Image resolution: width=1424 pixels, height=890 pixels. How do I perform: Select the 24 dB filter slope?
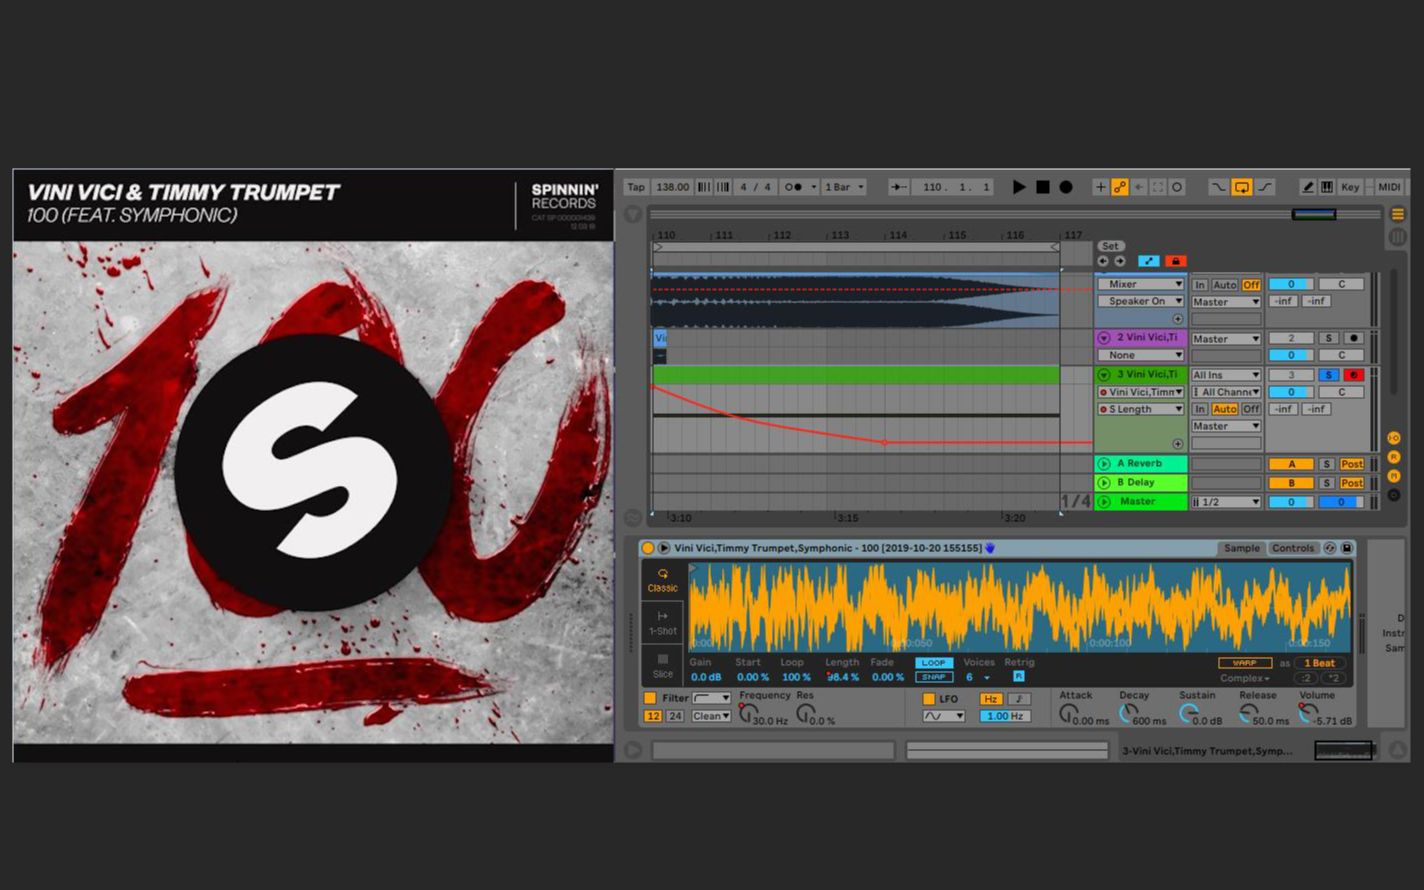675,716
